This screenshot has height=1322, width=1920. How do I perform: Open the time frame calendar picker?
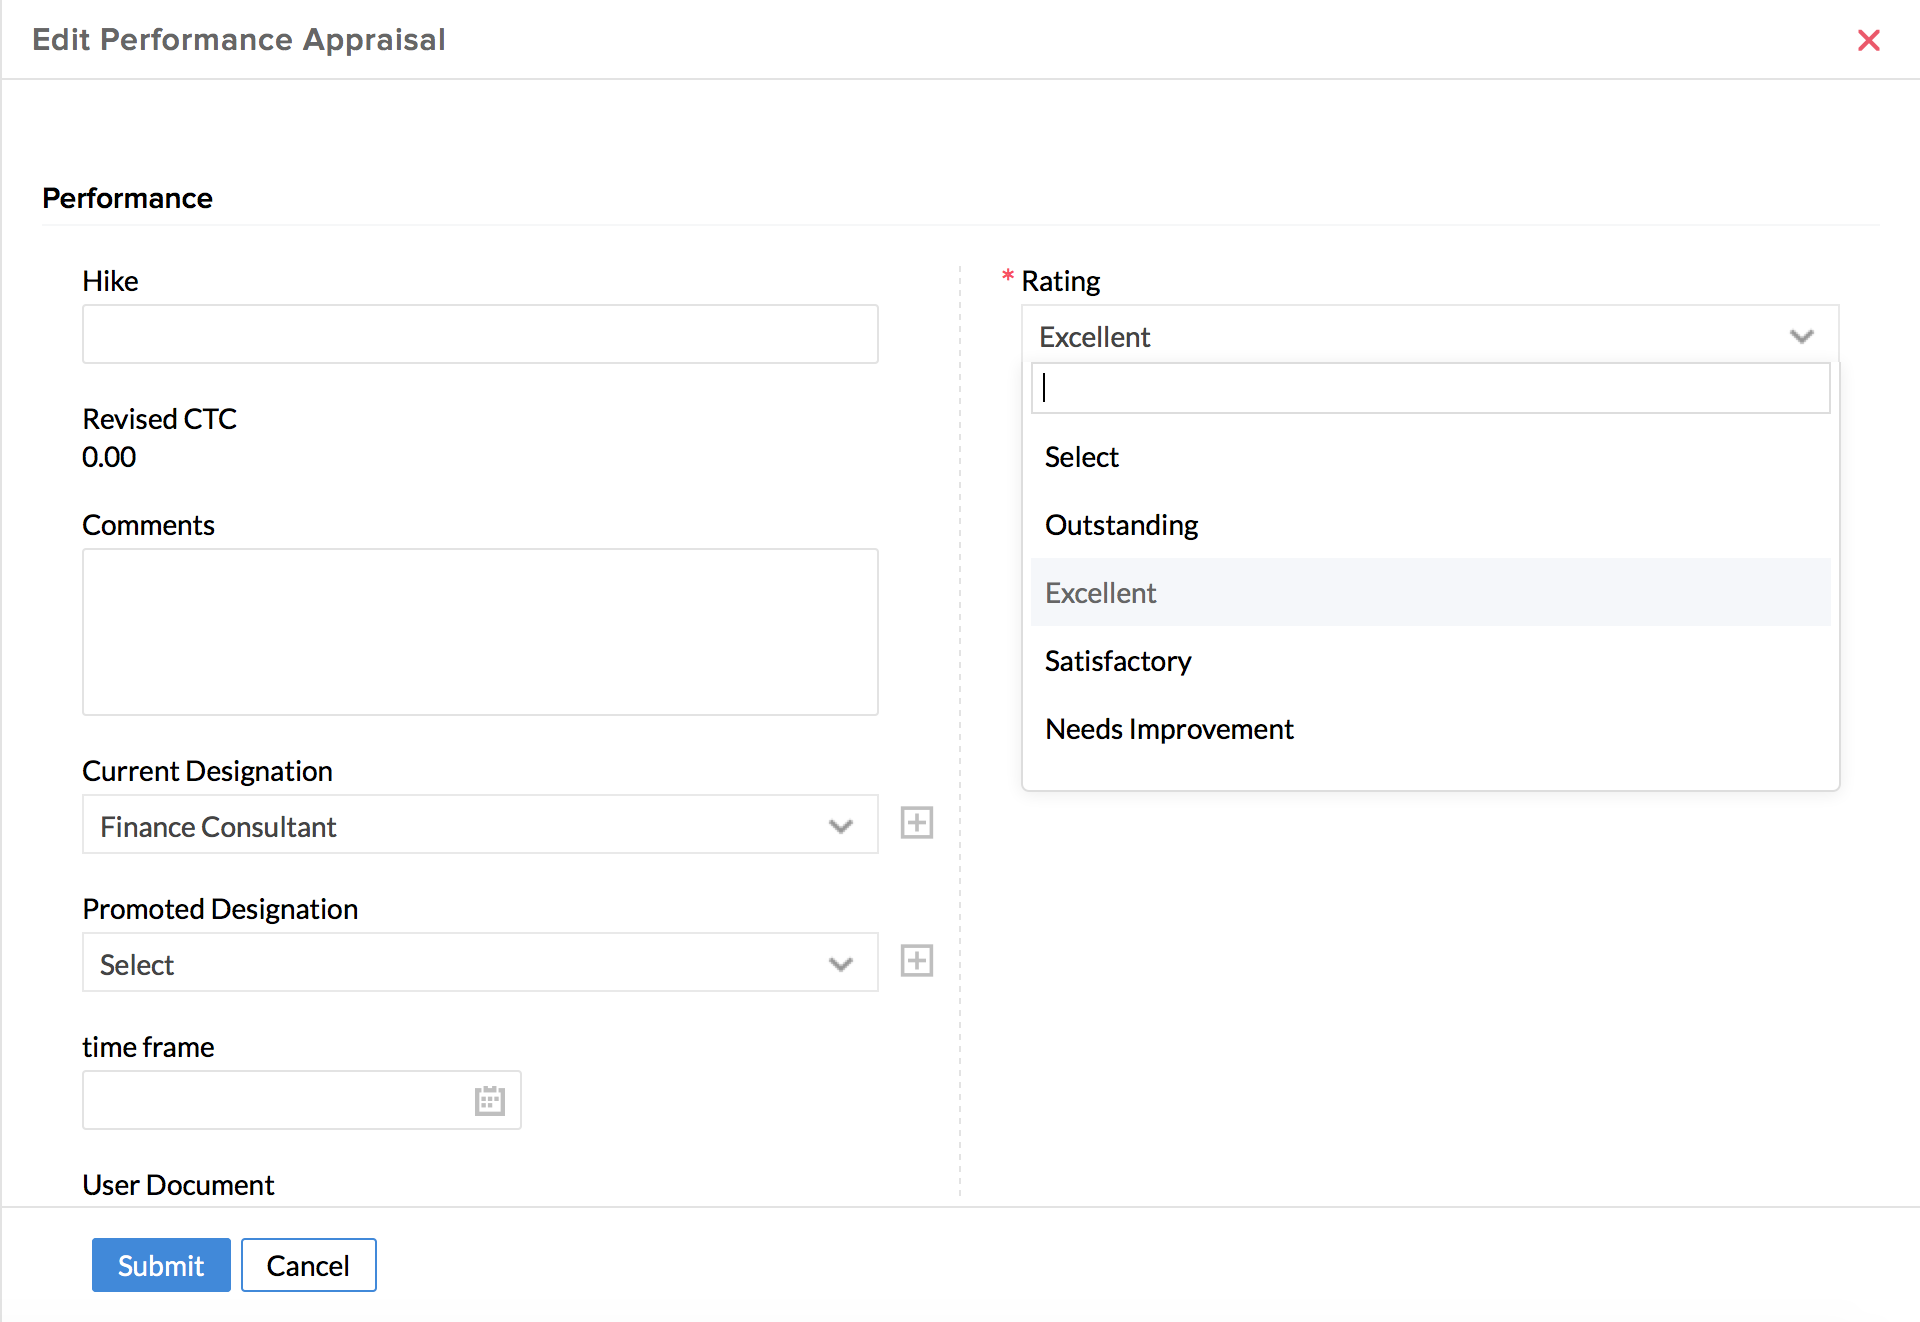(x=489, y=1101)
